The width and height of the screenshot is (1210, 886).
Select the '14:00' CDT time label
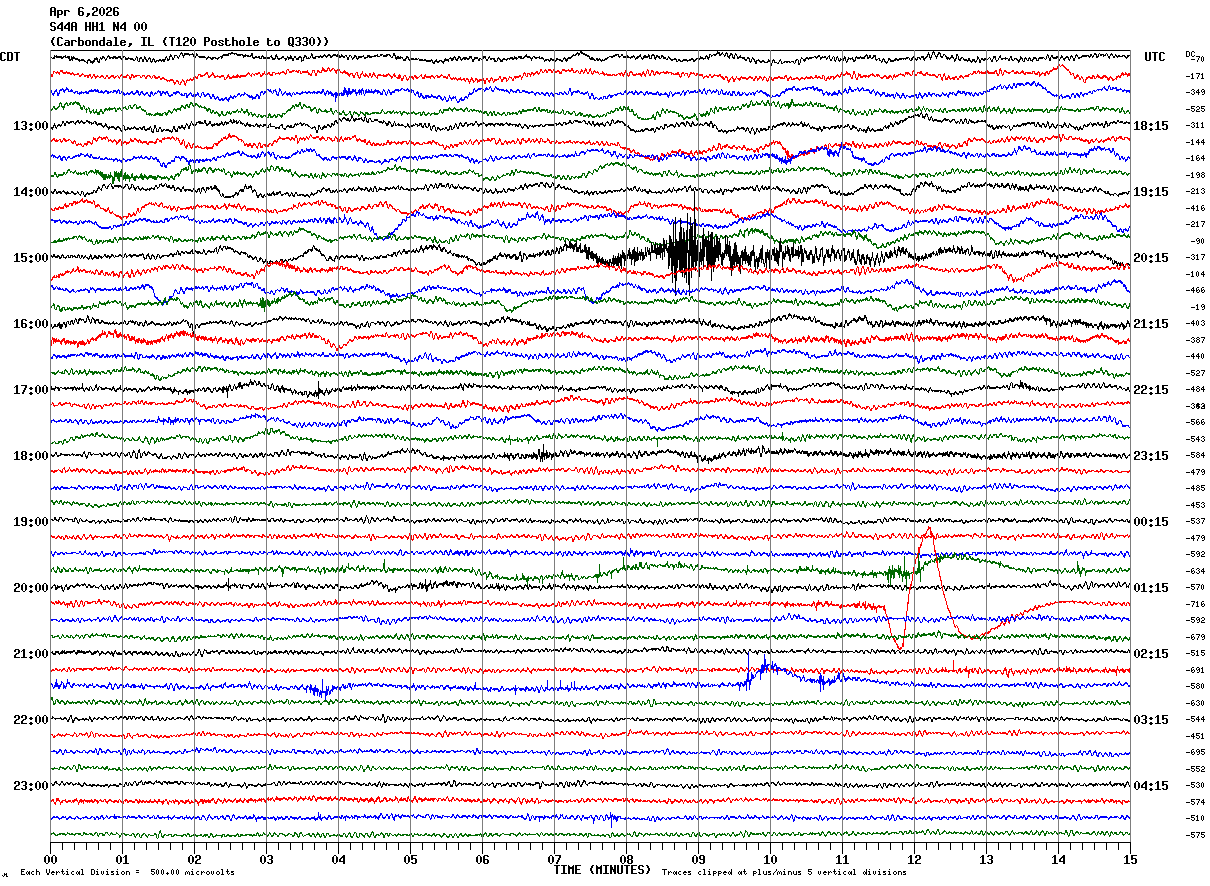[30, 192]
